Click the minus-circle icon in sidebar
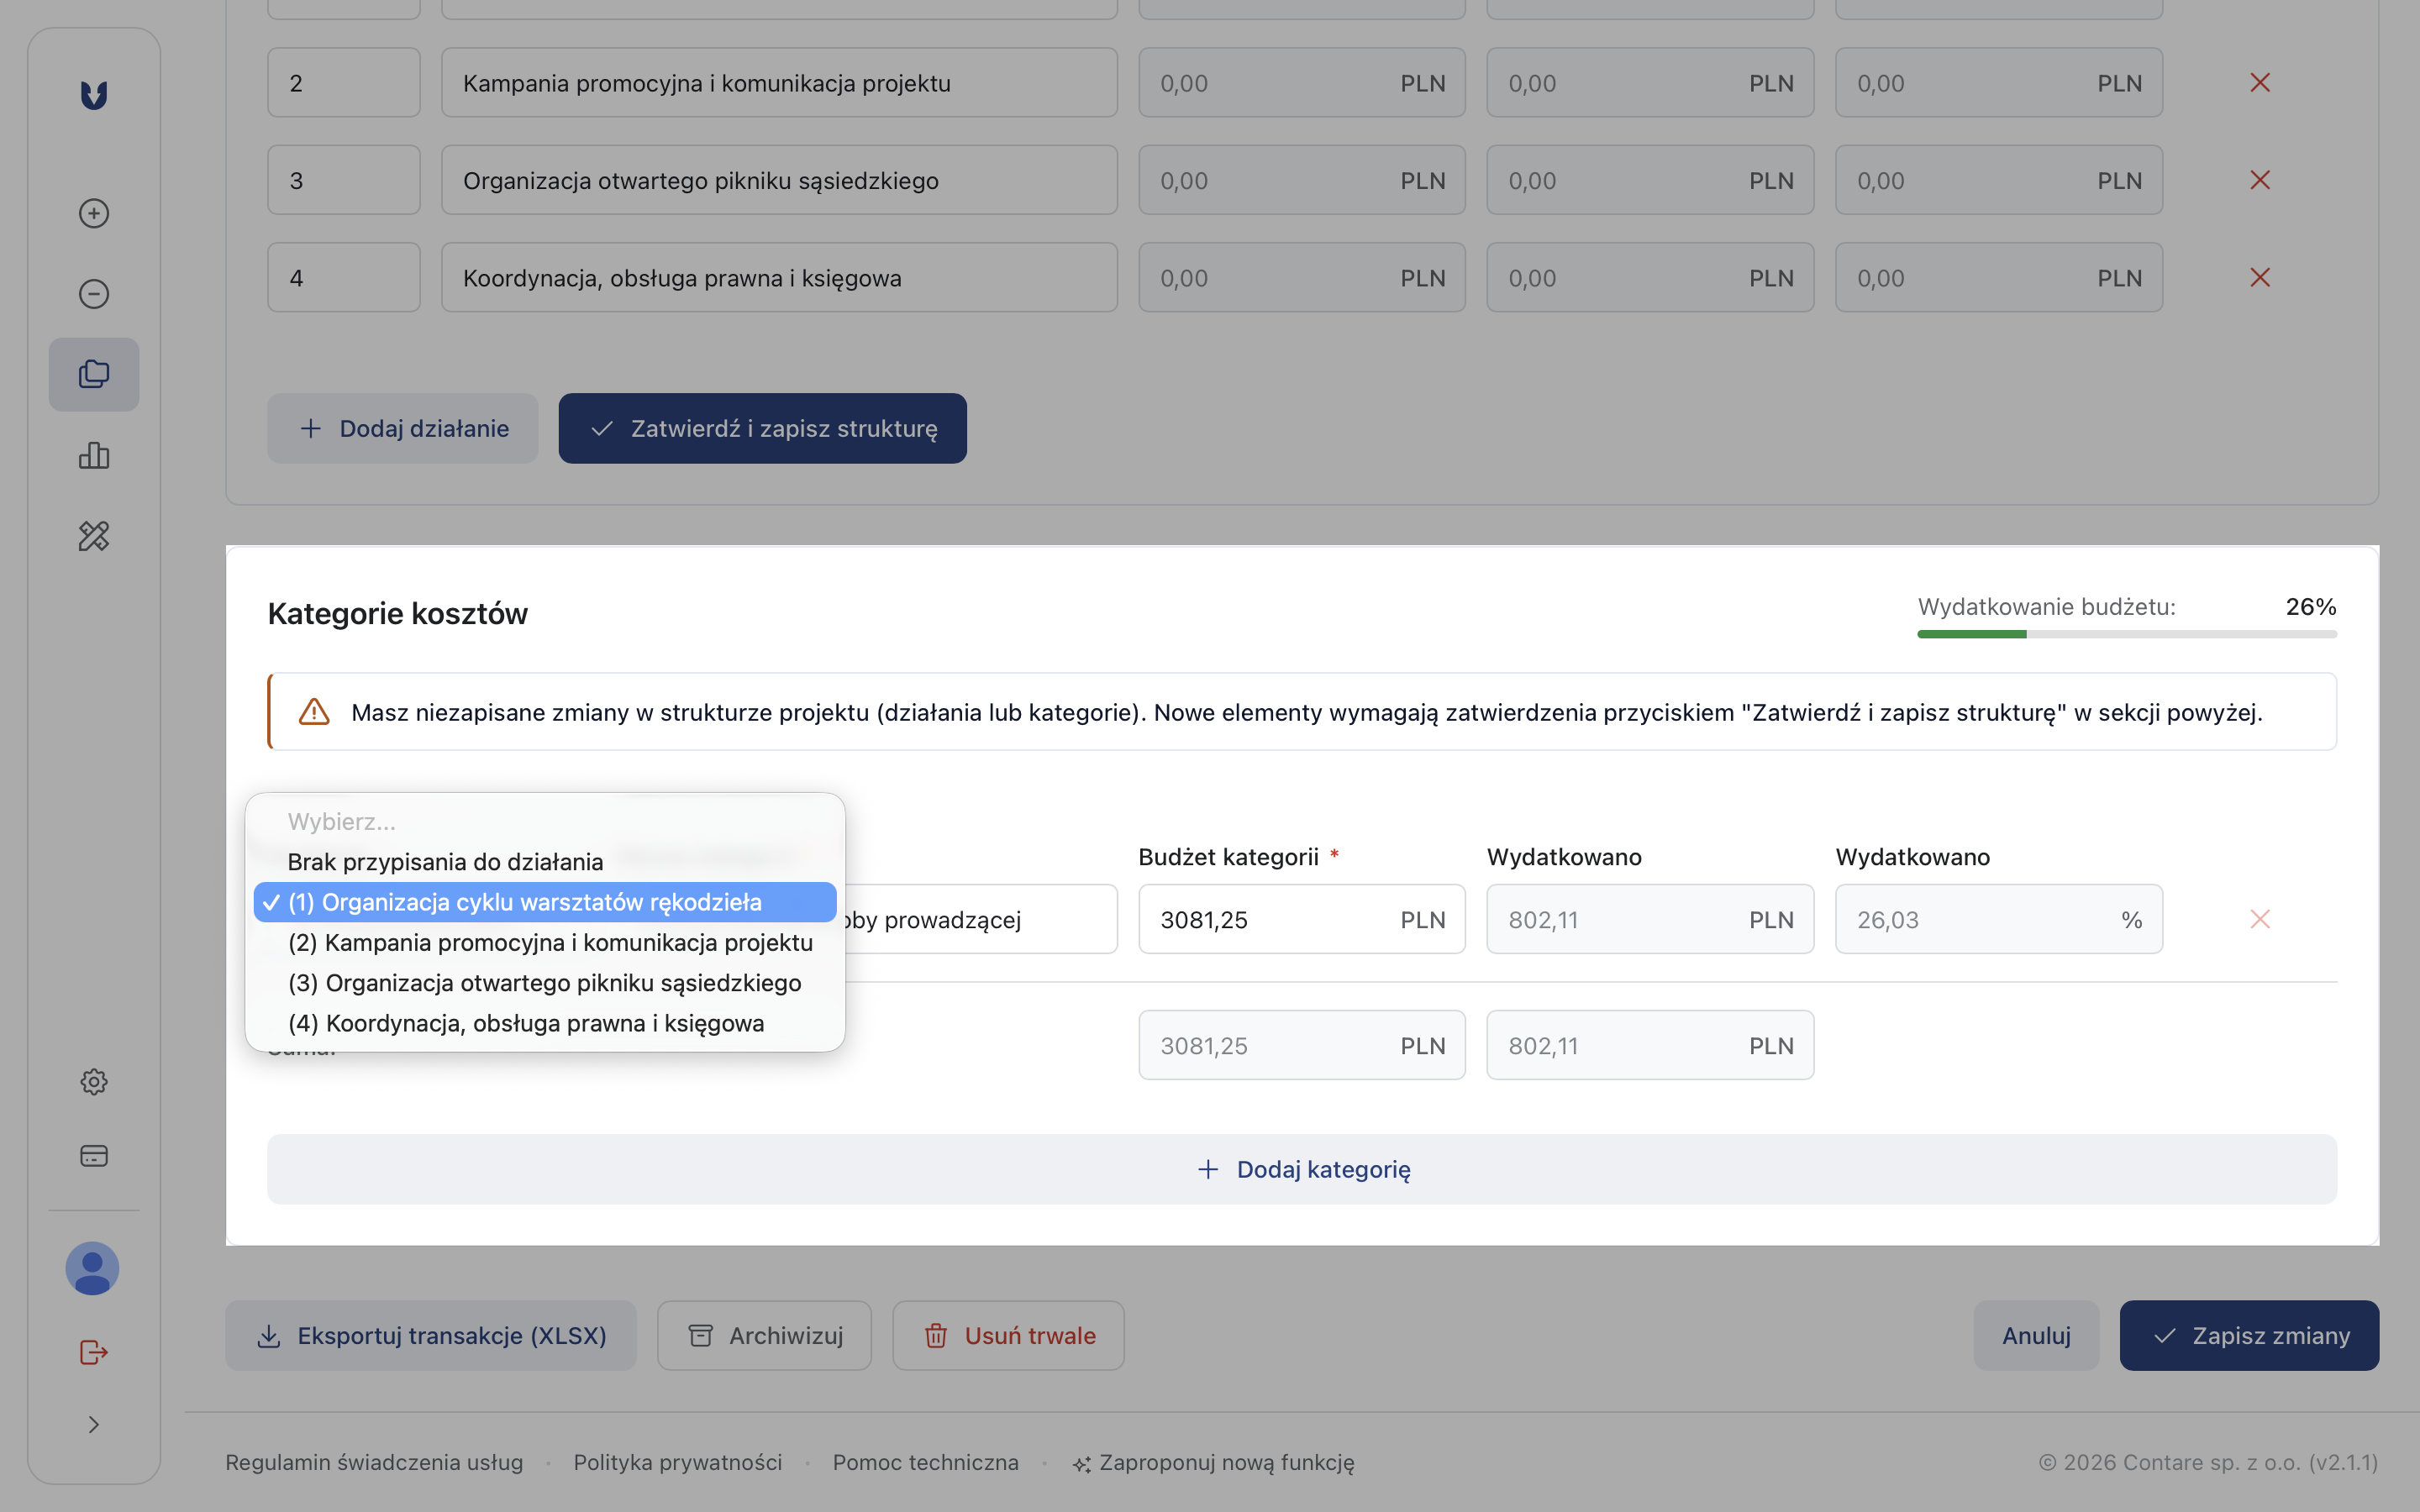 tap(94, 294)
